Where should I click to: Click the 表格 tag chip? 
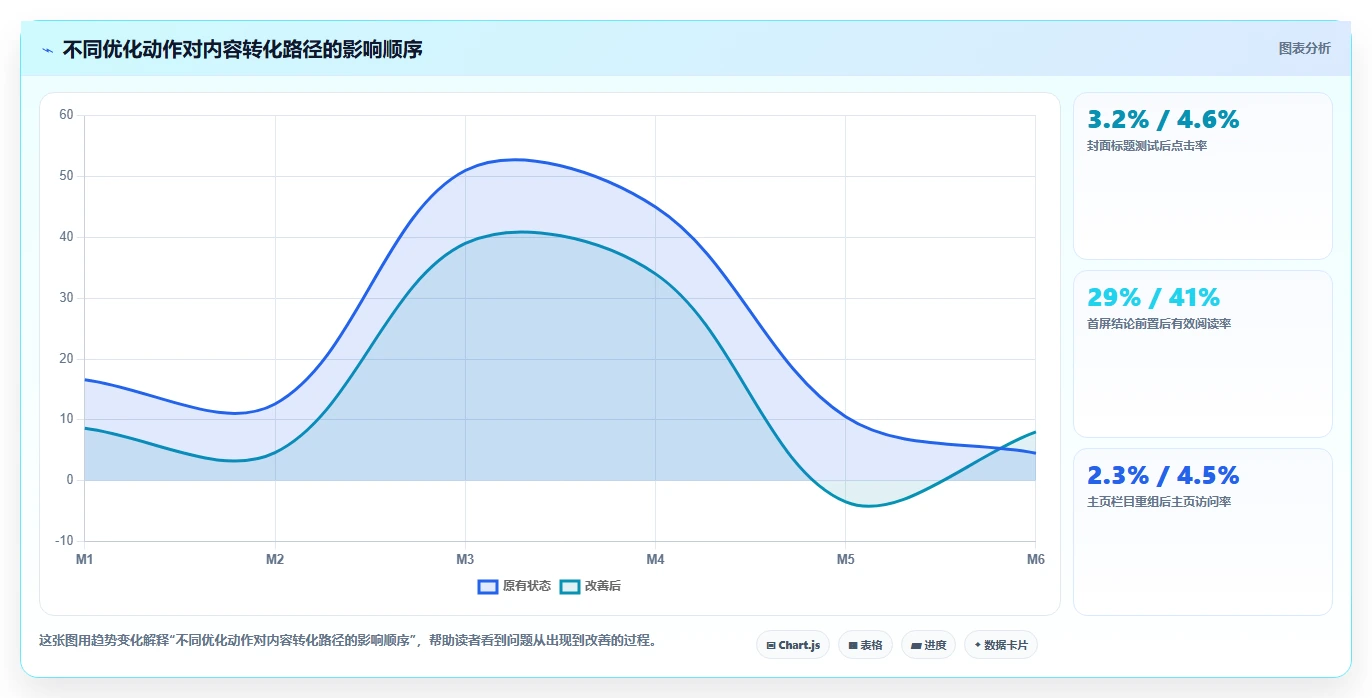point(865,645)
